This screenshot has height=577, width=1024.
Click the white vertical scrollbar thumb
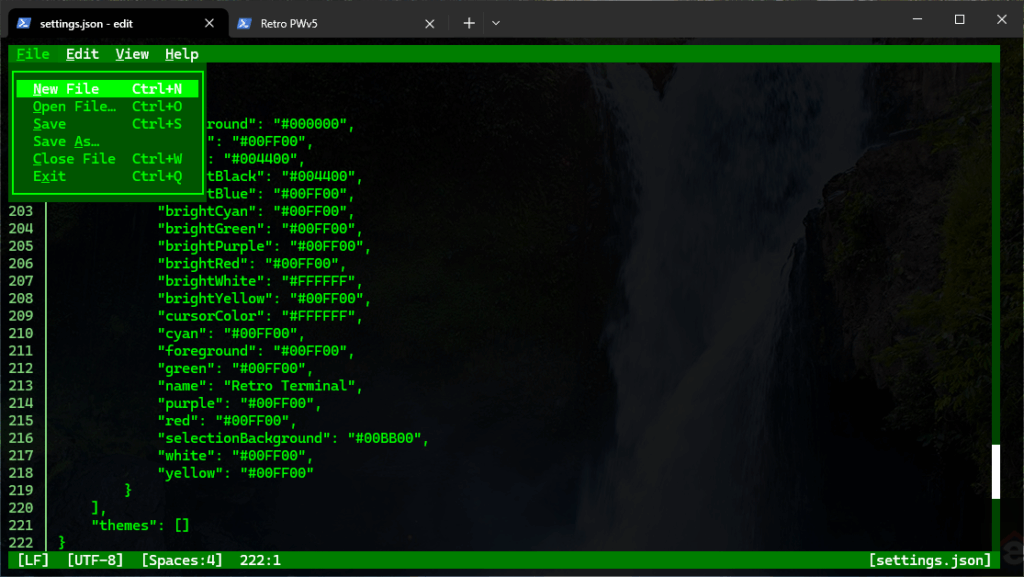click(x=996, y=472)
